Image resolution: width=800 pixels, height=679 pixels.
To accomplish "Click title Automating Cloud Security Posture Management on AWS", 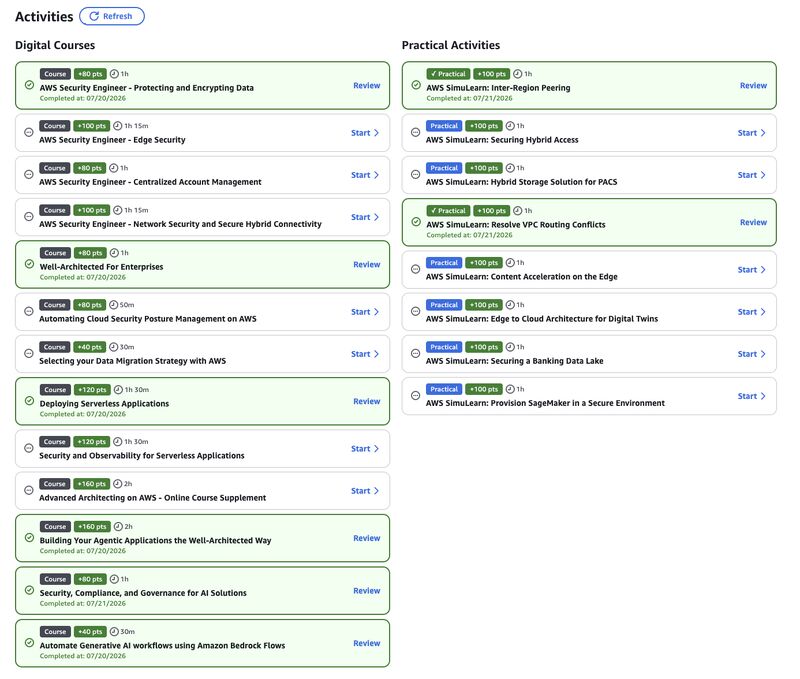I will tap(148, 319).
